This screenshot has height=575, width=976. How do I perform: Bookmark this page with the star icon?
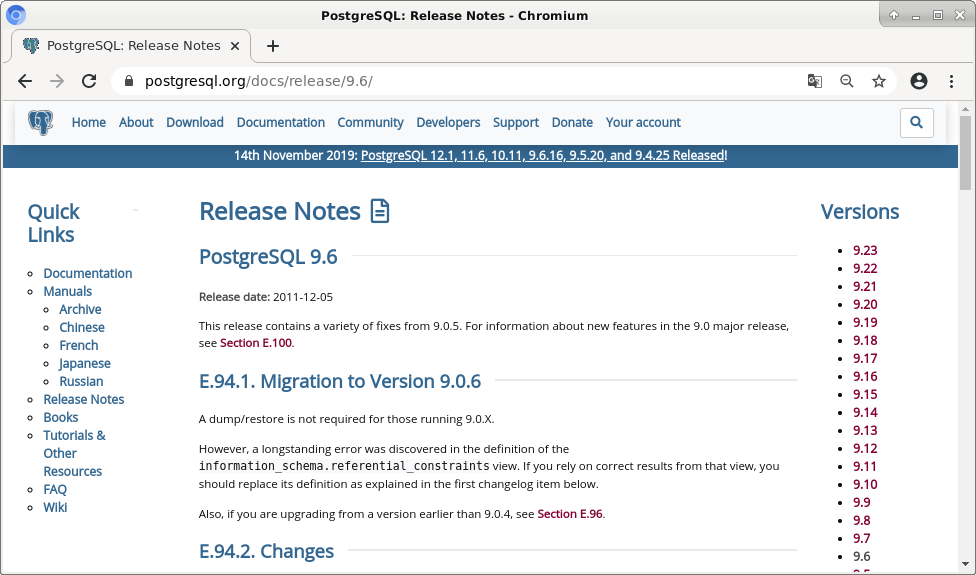(x=879, y=81)
